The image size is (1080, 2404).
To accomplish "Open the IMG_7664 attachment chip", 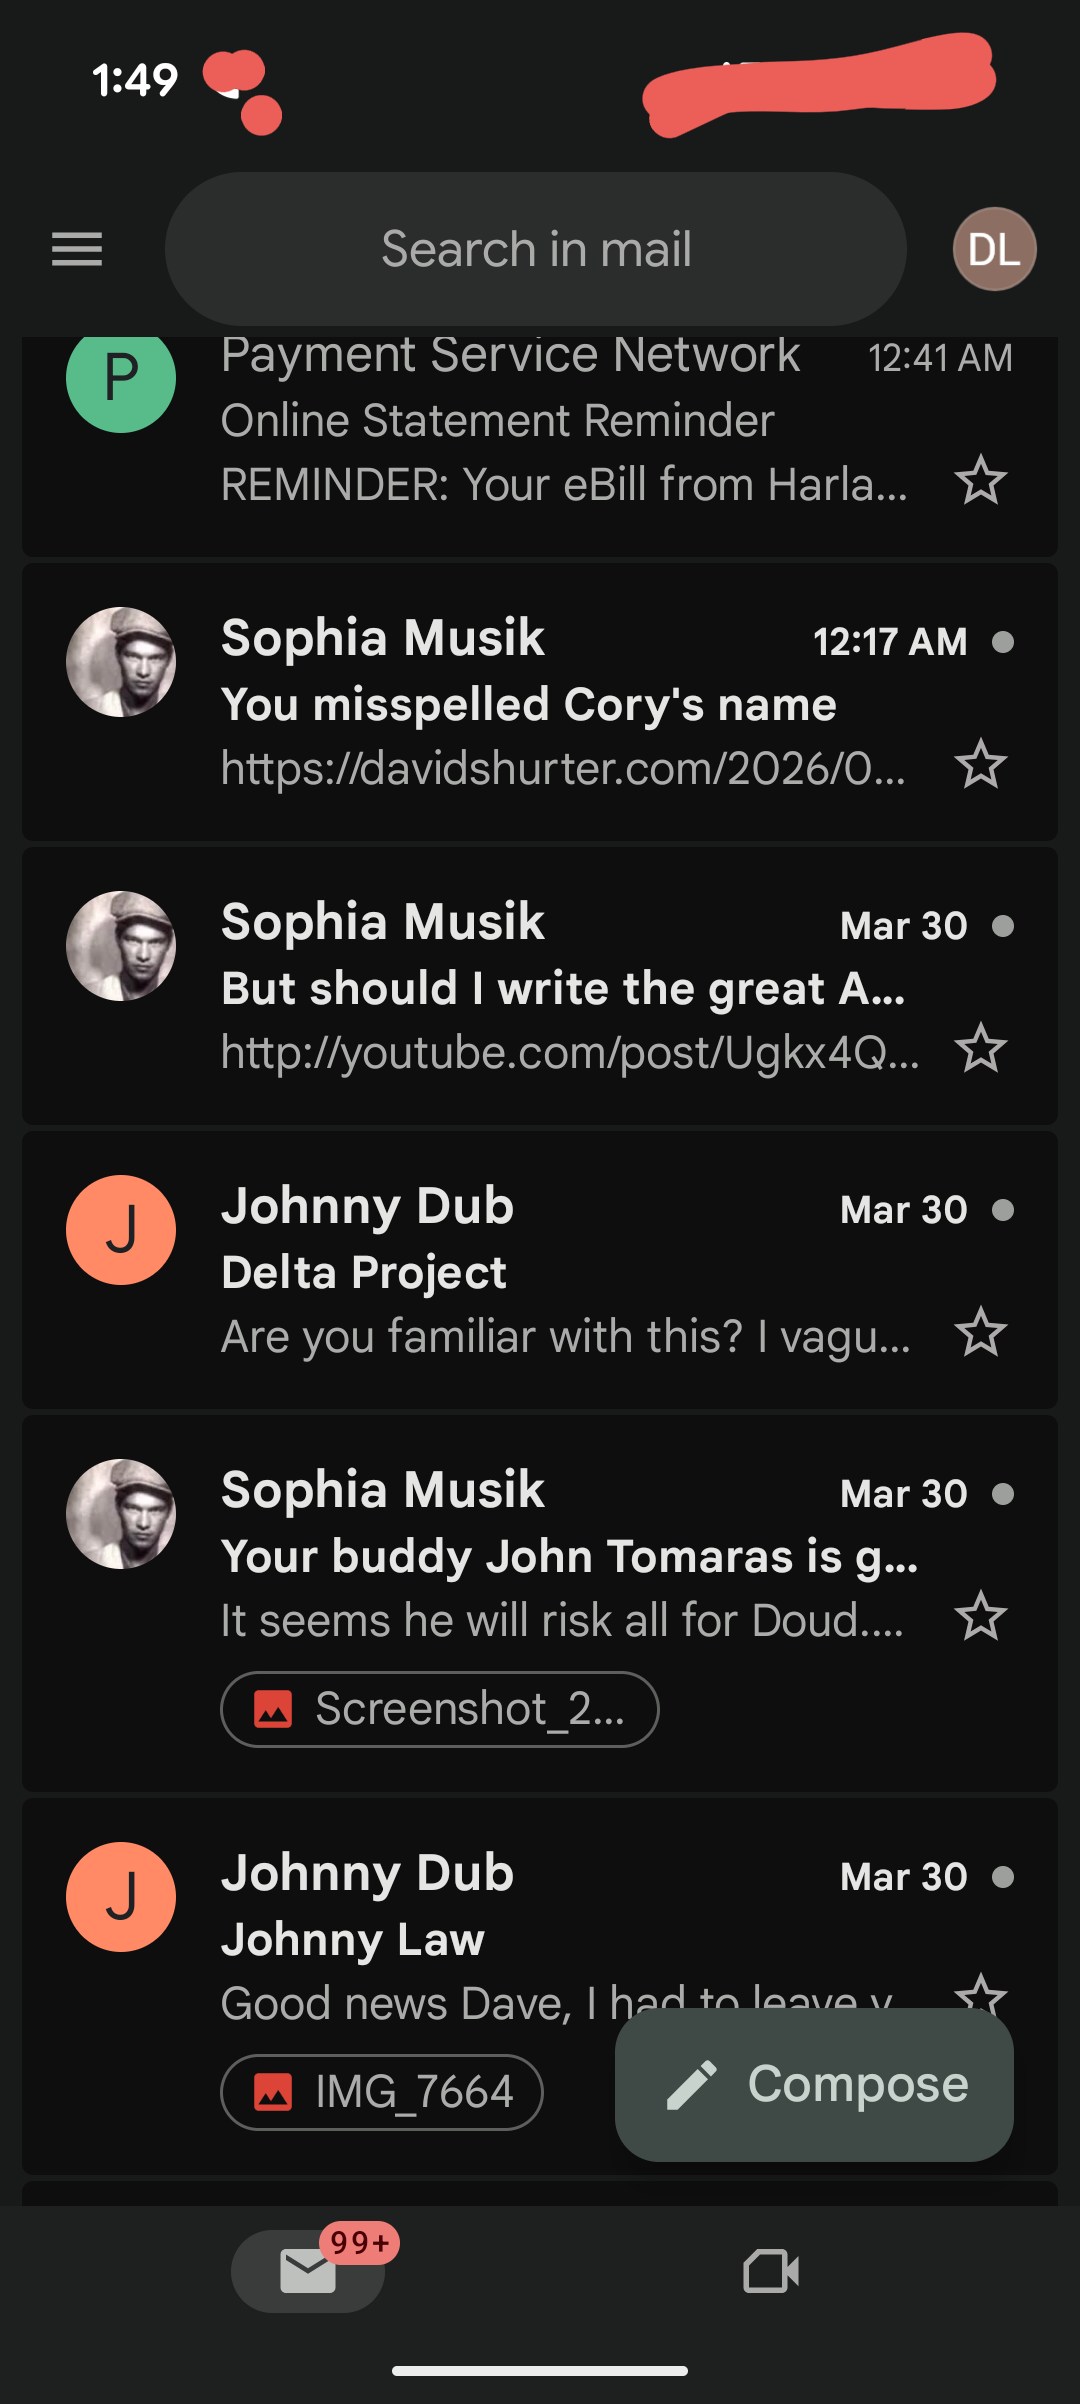I will (382, 2092).
